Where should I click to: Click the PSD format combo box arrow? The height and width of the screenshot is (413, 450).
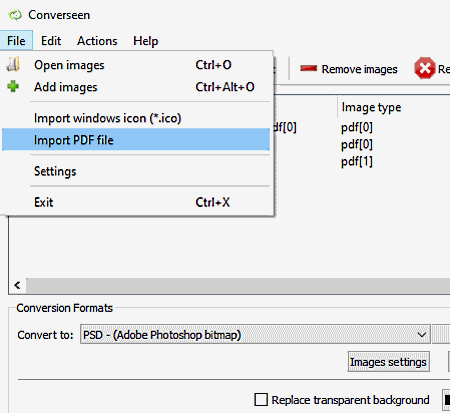[x=422, y=334]
